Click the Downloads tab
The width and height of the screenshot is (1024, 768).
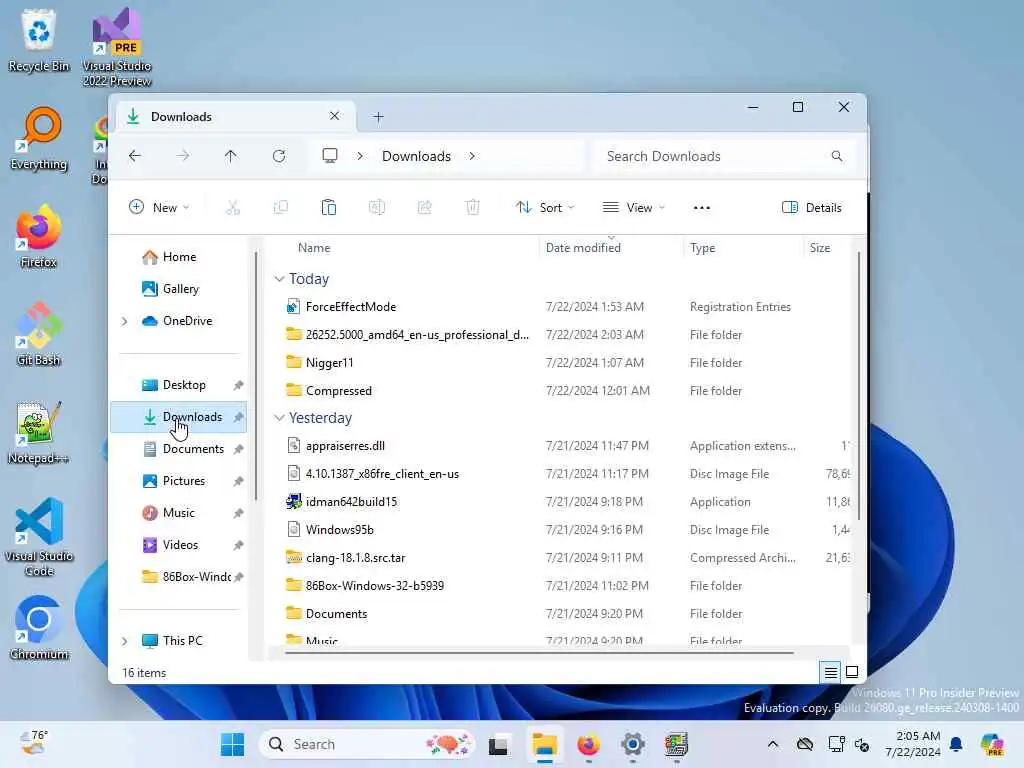[235, 117]
